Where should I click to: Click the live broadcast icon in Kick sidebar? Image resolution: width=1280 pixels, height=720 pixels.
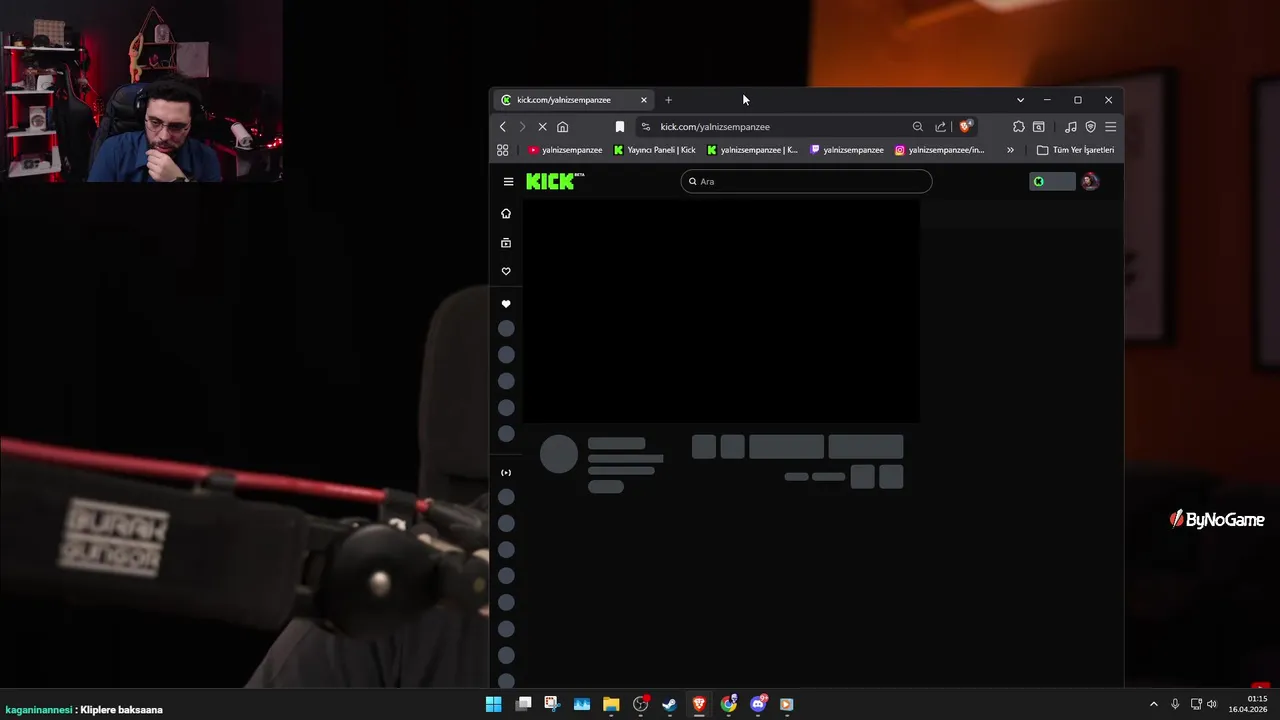point(506,473)
